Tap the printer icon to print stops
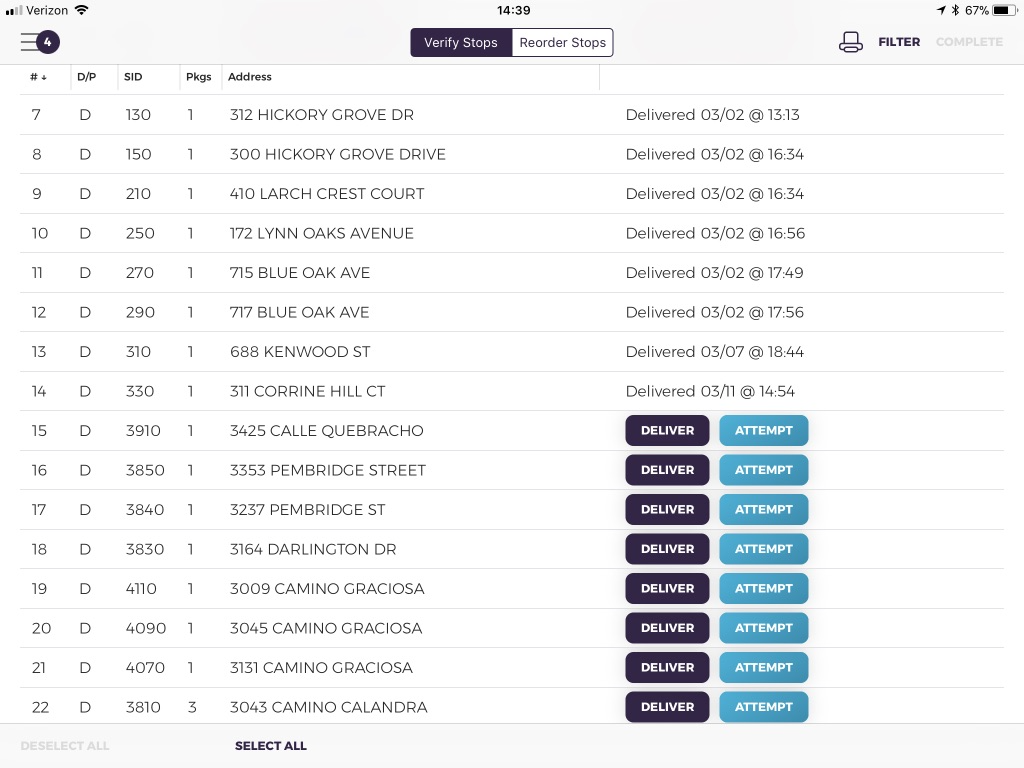This screenshot has height=768, width=1024. (x=851, y=42)
